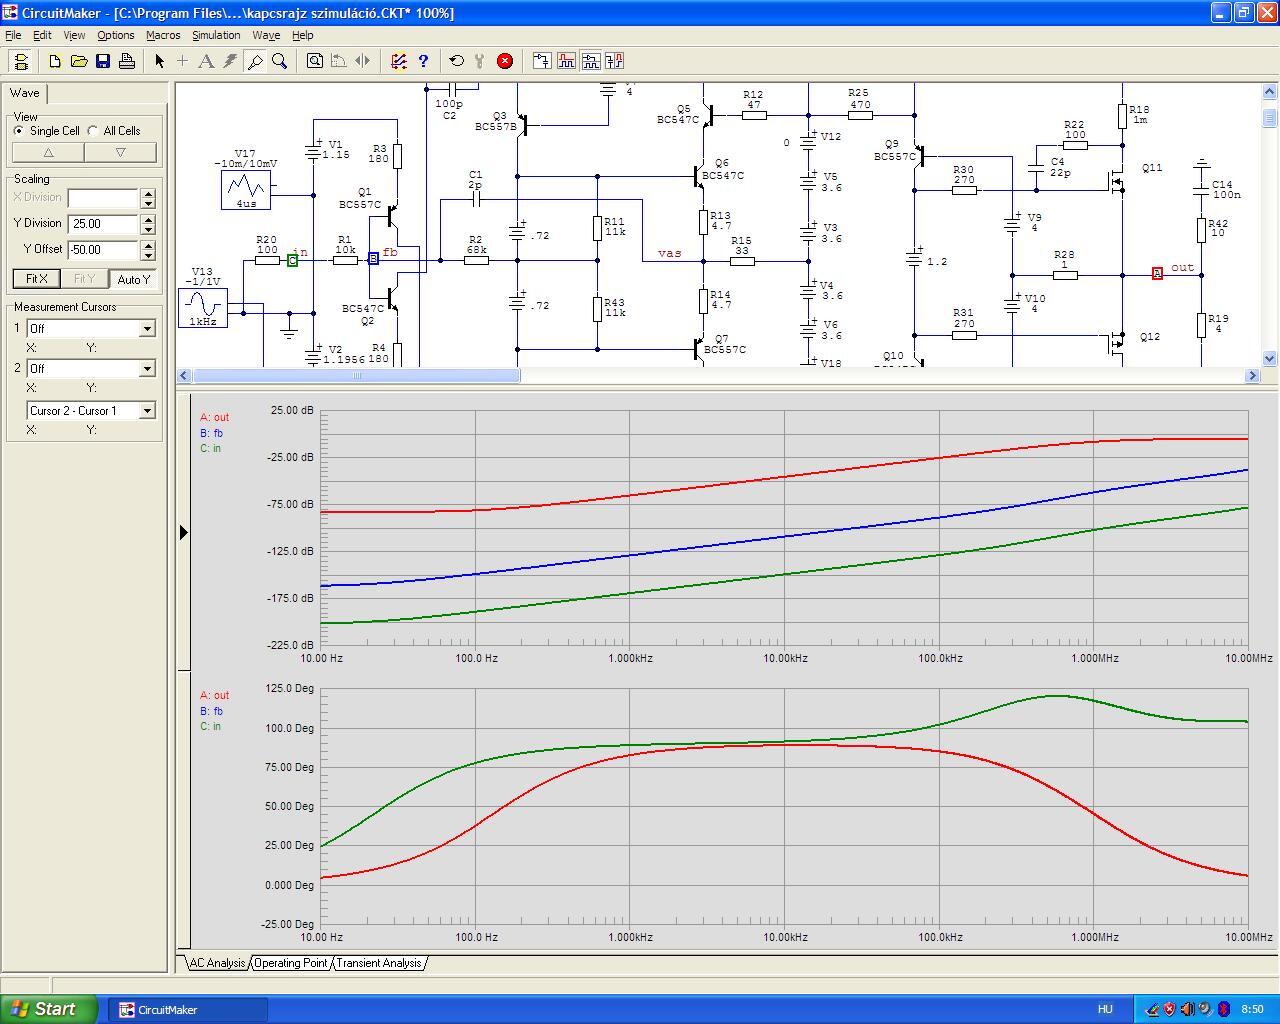Expand the Cursor 2 - Cursor 1 dropdown
The width and height of the screenshot is (1280, 1024).
(90, 410)
